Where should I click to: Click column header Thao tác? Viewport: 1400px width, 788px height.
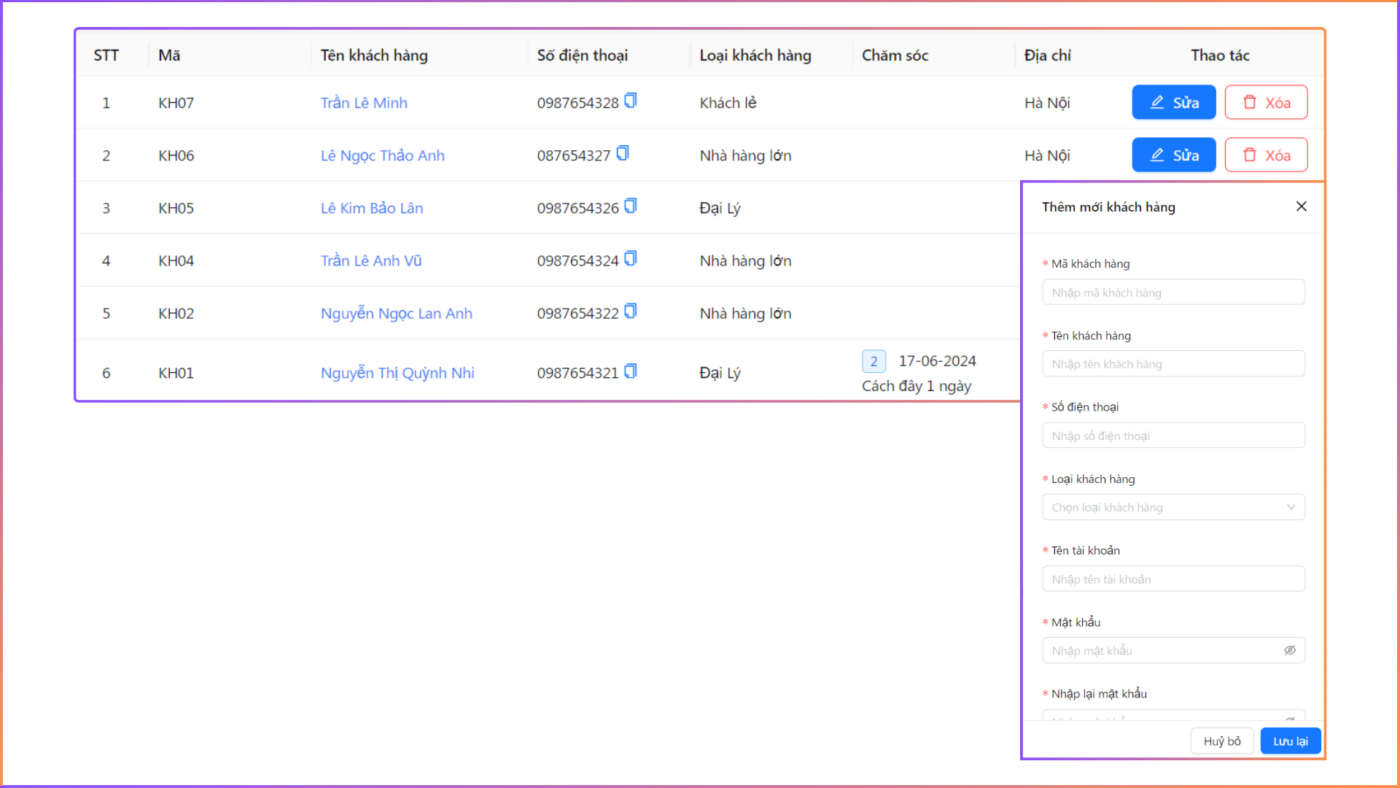click(1220, 55)
